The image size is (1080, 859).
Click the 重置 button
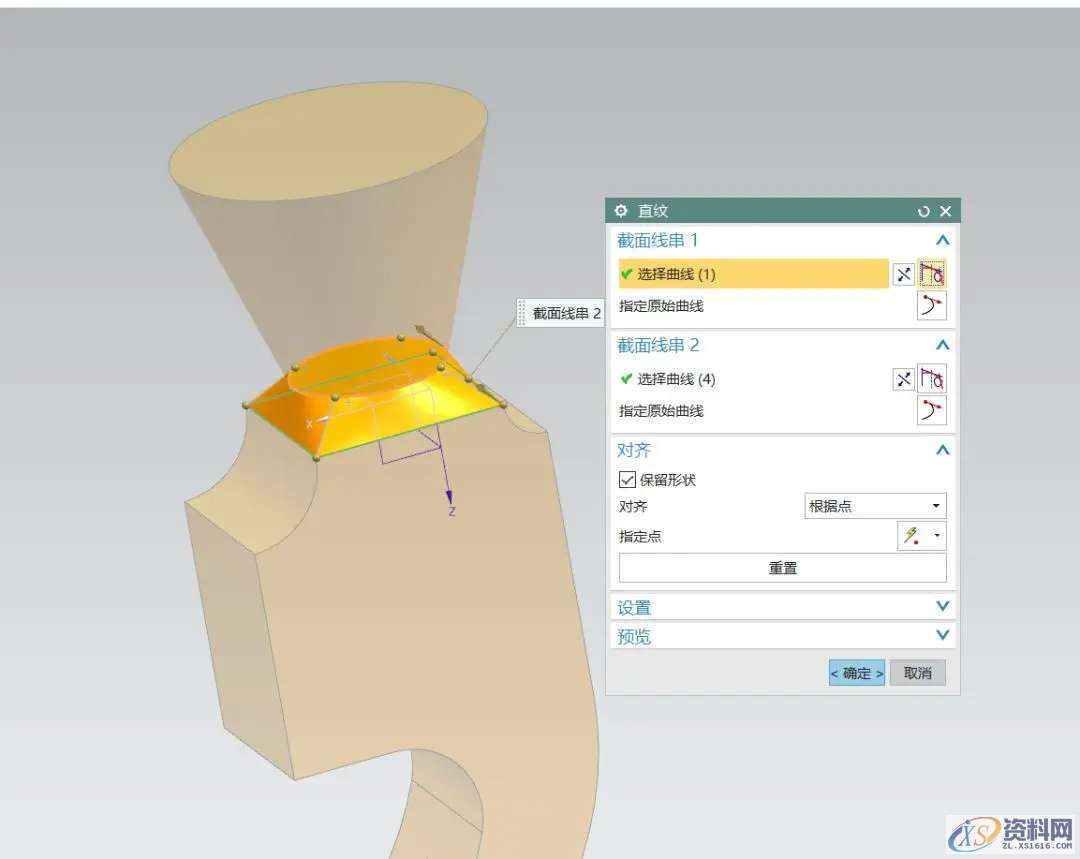pos(782,568)
